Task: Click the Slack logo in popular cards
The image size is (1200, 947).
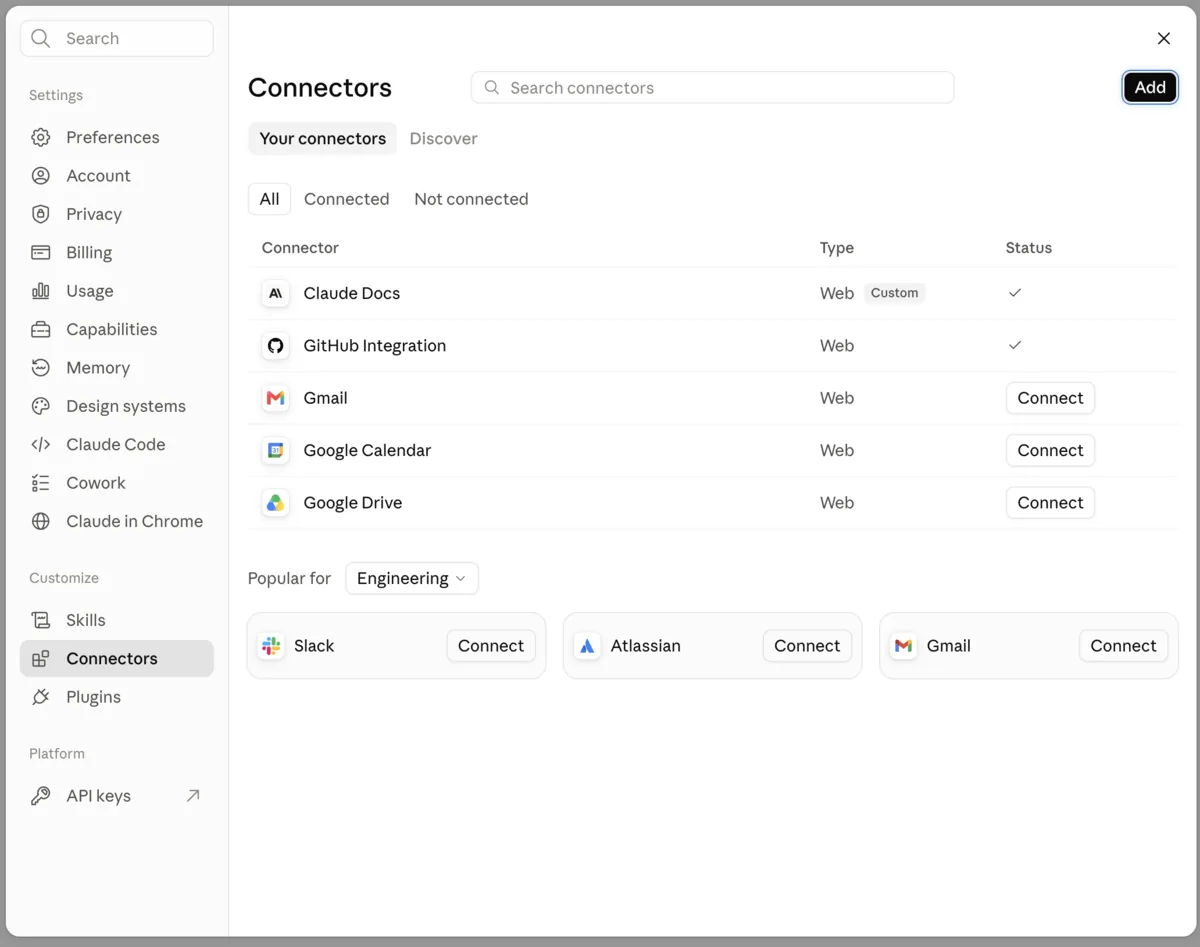Action: (271, 646)
